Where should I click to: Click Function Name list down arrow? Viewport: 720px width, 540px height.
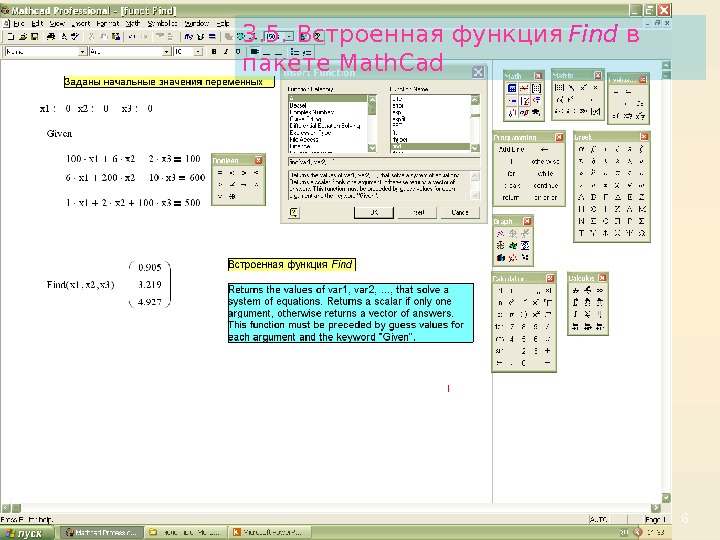[x=475, y=148]
